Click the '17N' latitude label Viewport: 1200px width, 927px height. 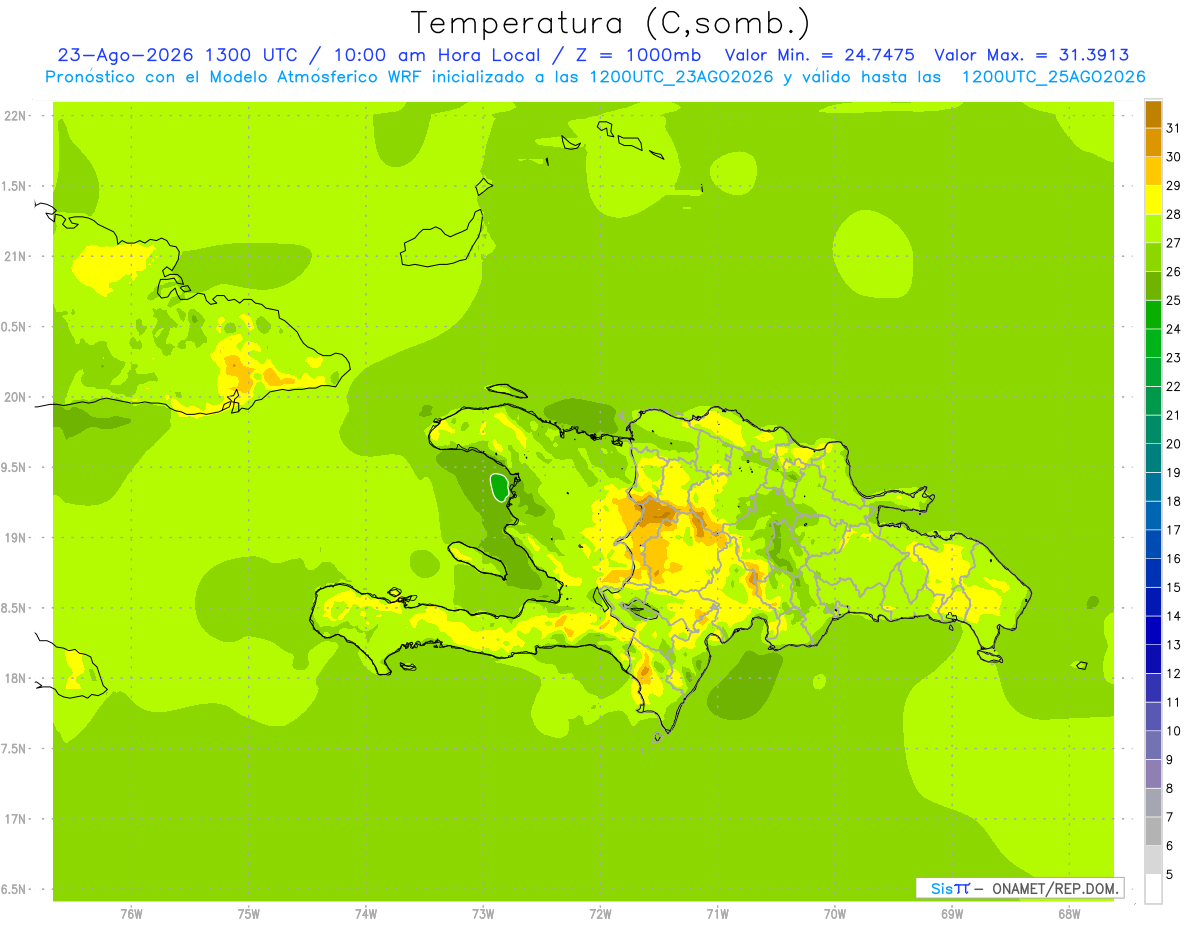coord(17,819)
